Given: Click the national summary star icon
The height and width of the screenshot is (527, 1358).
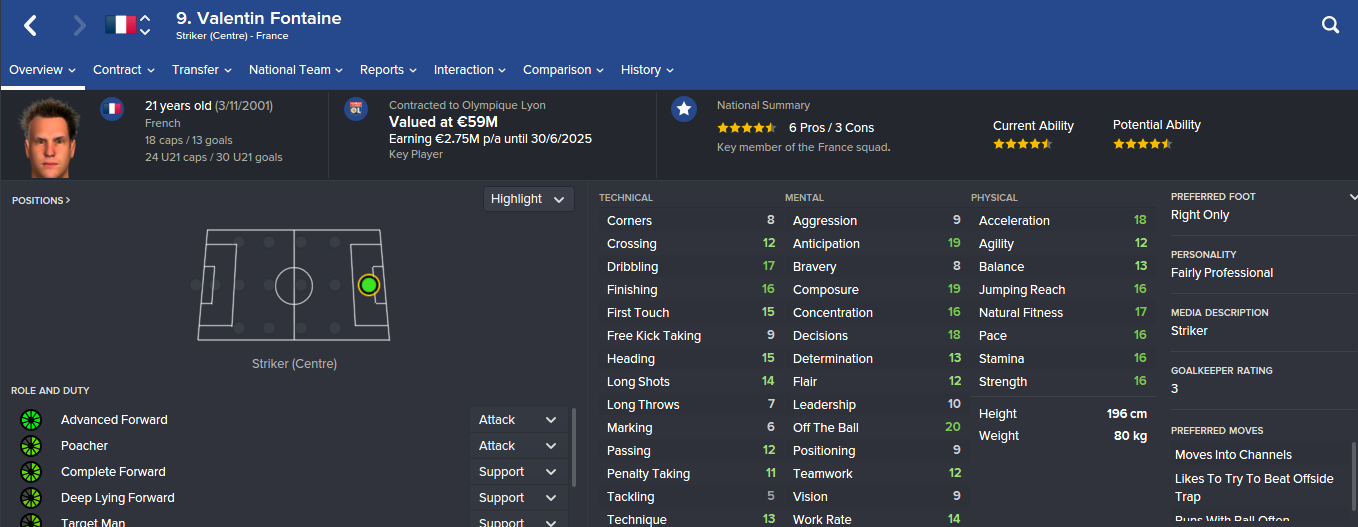Looking at the screenshot, I should click(x=684, y=109).
